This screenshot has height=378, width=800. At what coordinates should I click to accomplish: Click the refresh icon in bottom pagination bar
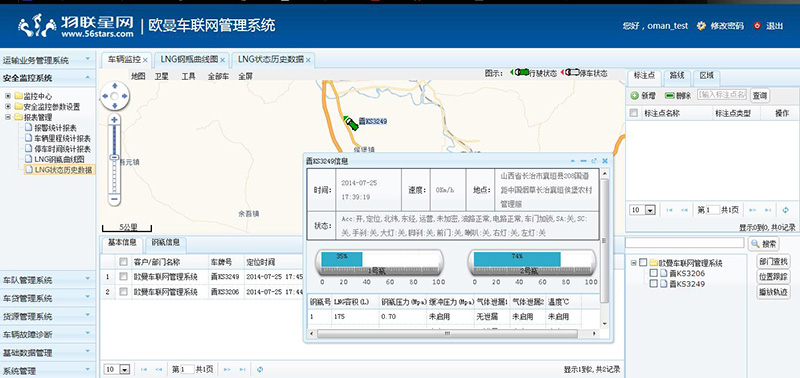click(260, 369)
